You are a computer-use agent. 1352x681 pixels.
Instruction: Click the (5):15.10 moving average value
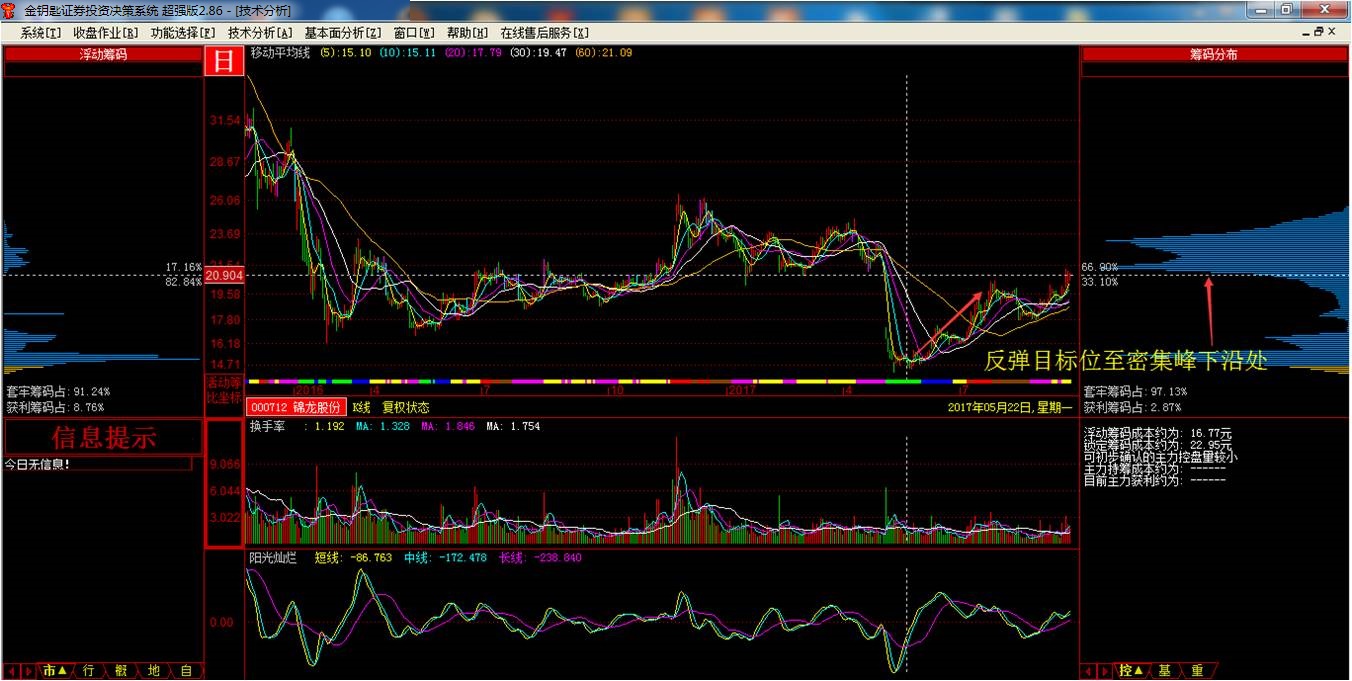coord(346,53)
